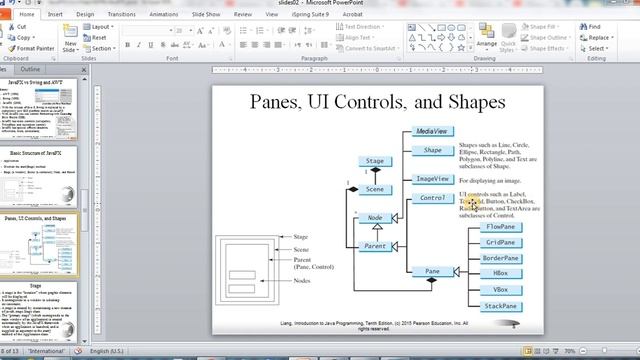Shrink the font size

211,31
